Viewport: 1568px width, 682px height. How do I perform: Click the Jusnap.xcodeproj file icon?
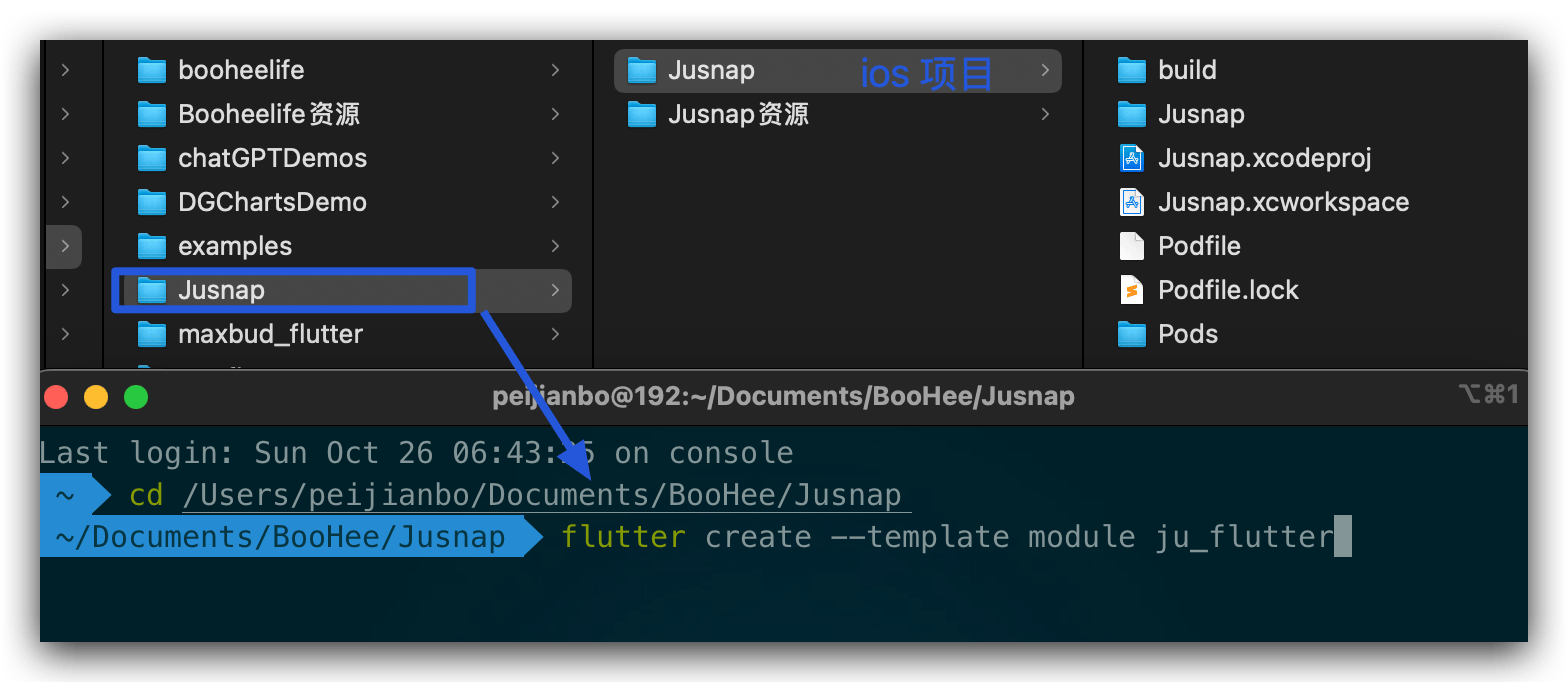(x=1131, y=158)
